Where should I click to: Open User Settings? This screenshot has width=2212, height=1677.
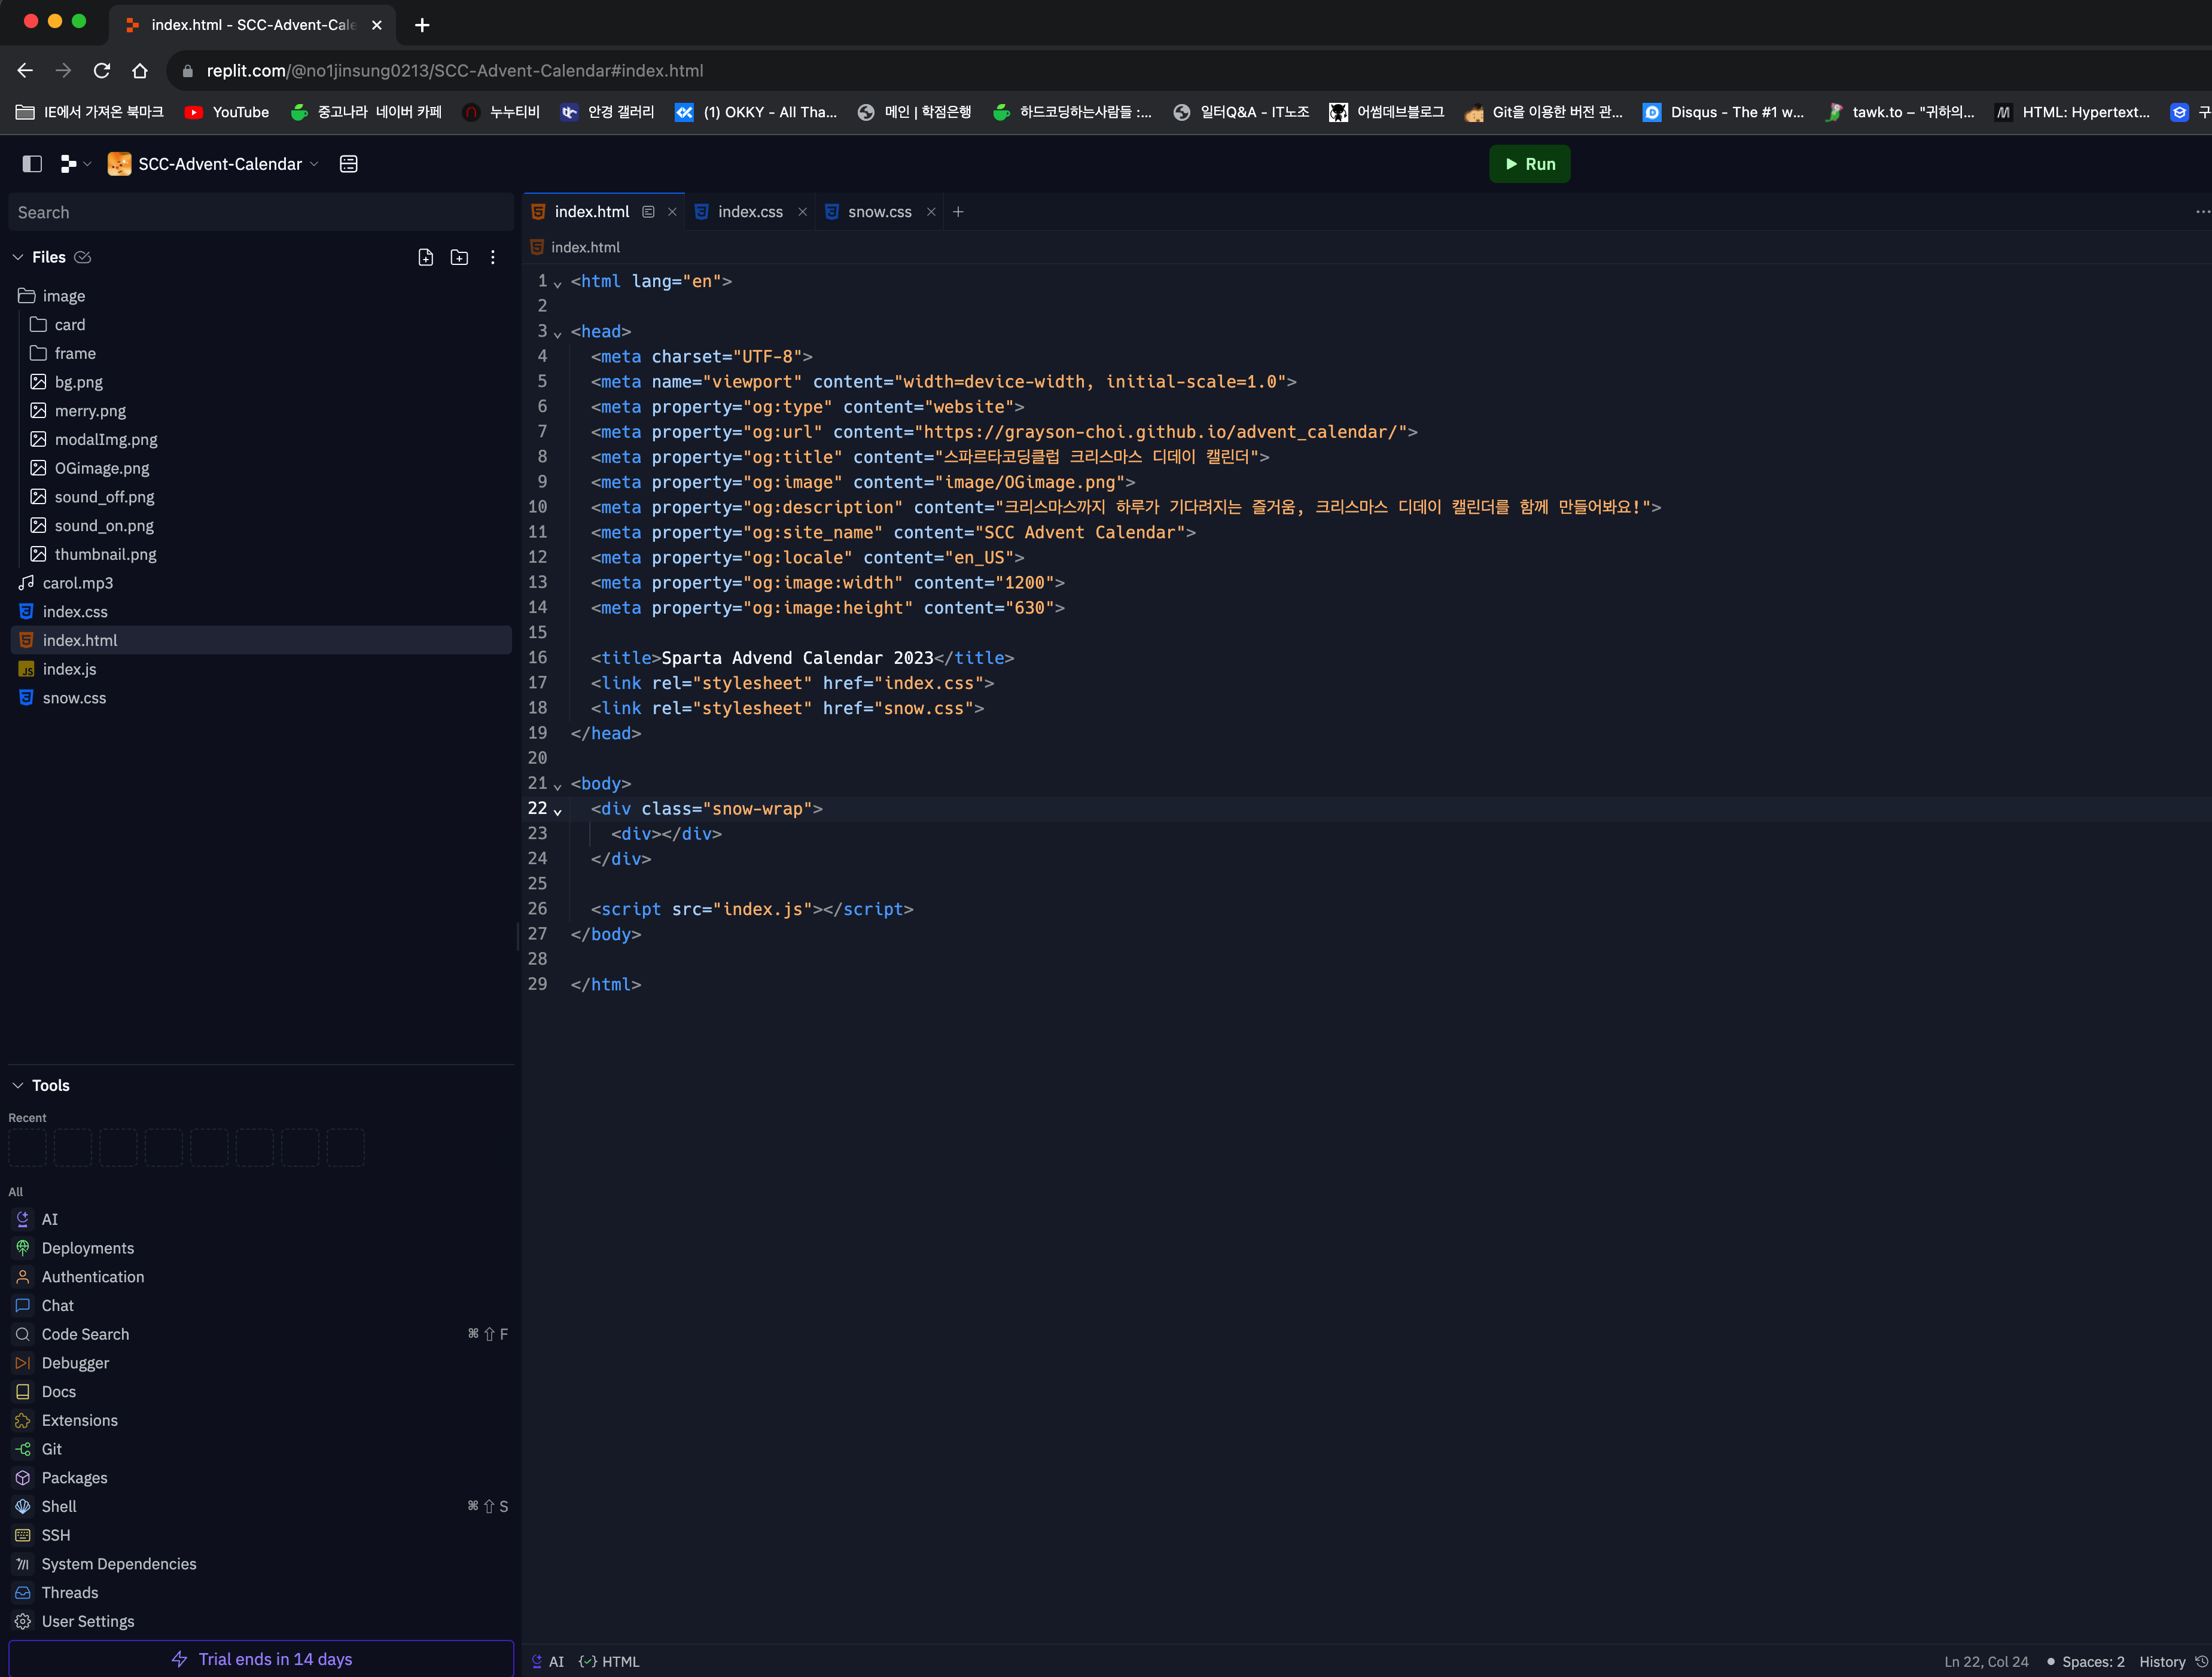[x=261, y=1621]
